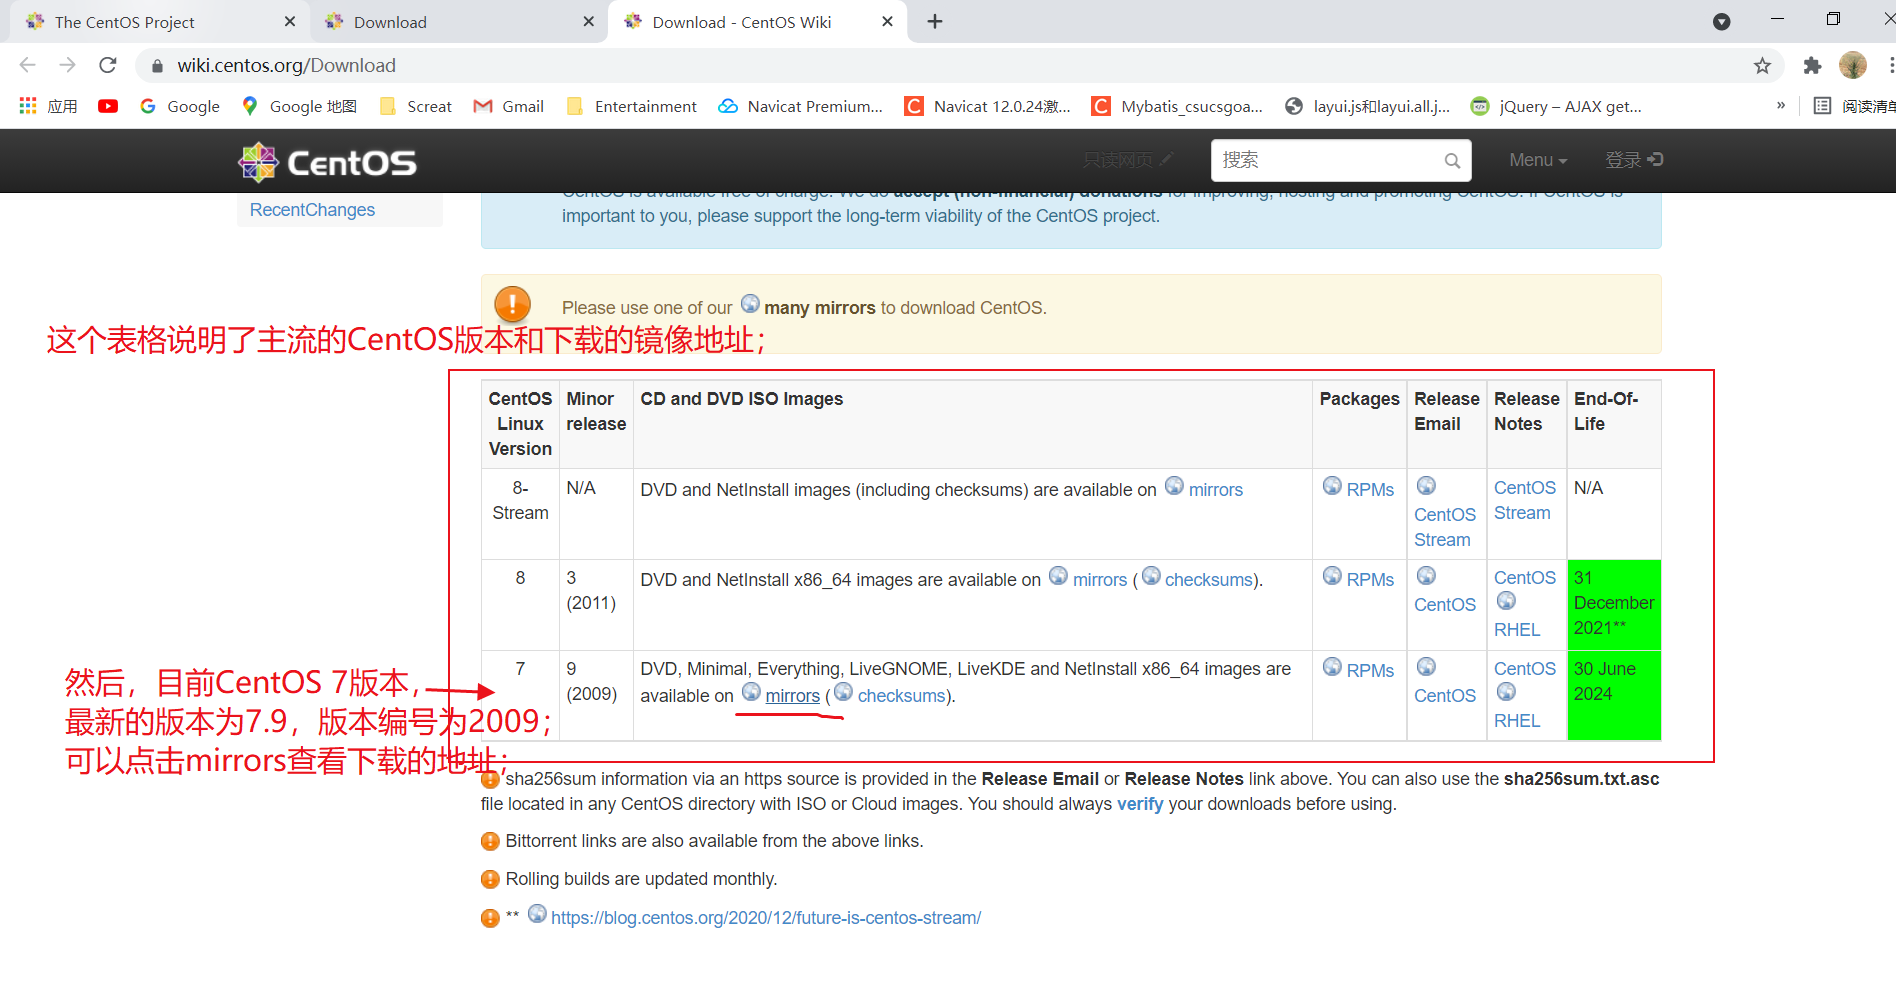The width and height of the screenshot is (1896, 985).
Task: View site security lock info
Action: click(x=157, y=65)
